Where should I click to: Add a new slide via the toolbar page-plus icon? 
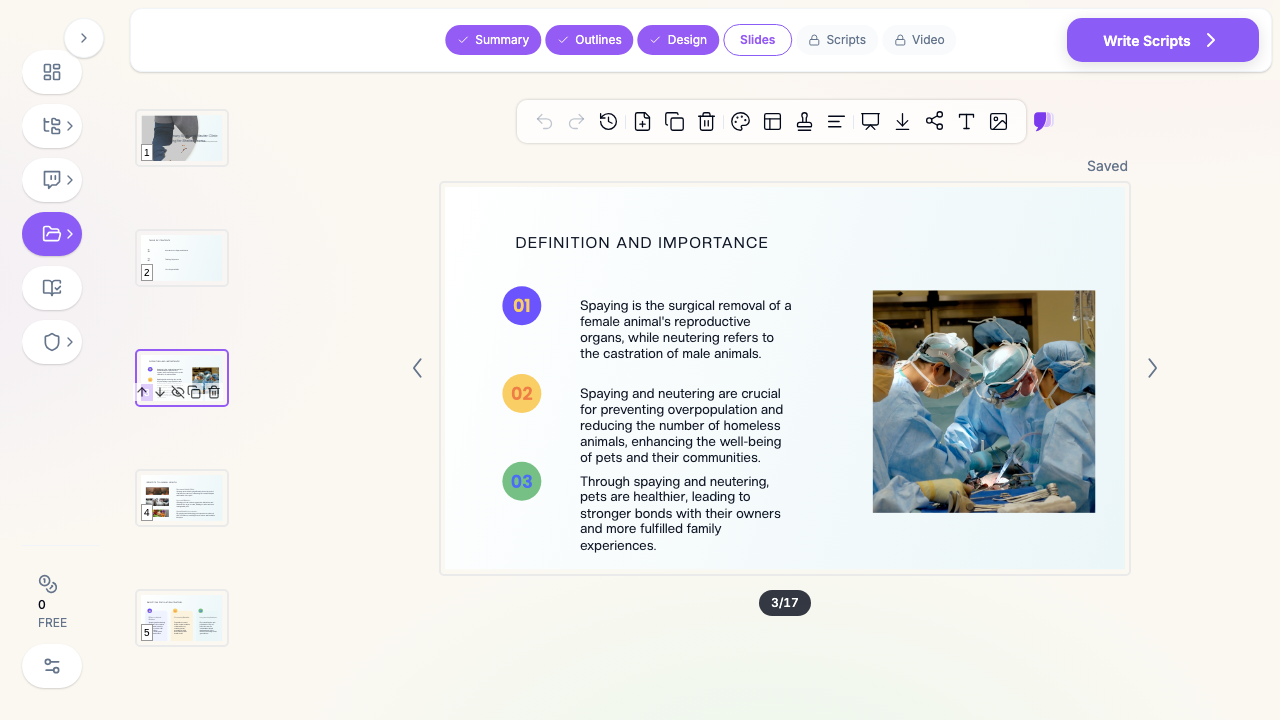click(642, 121)
